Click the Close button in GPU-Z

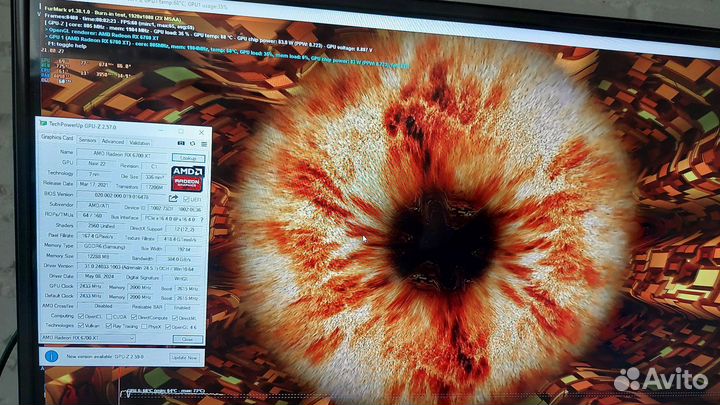tap(187, 339)
